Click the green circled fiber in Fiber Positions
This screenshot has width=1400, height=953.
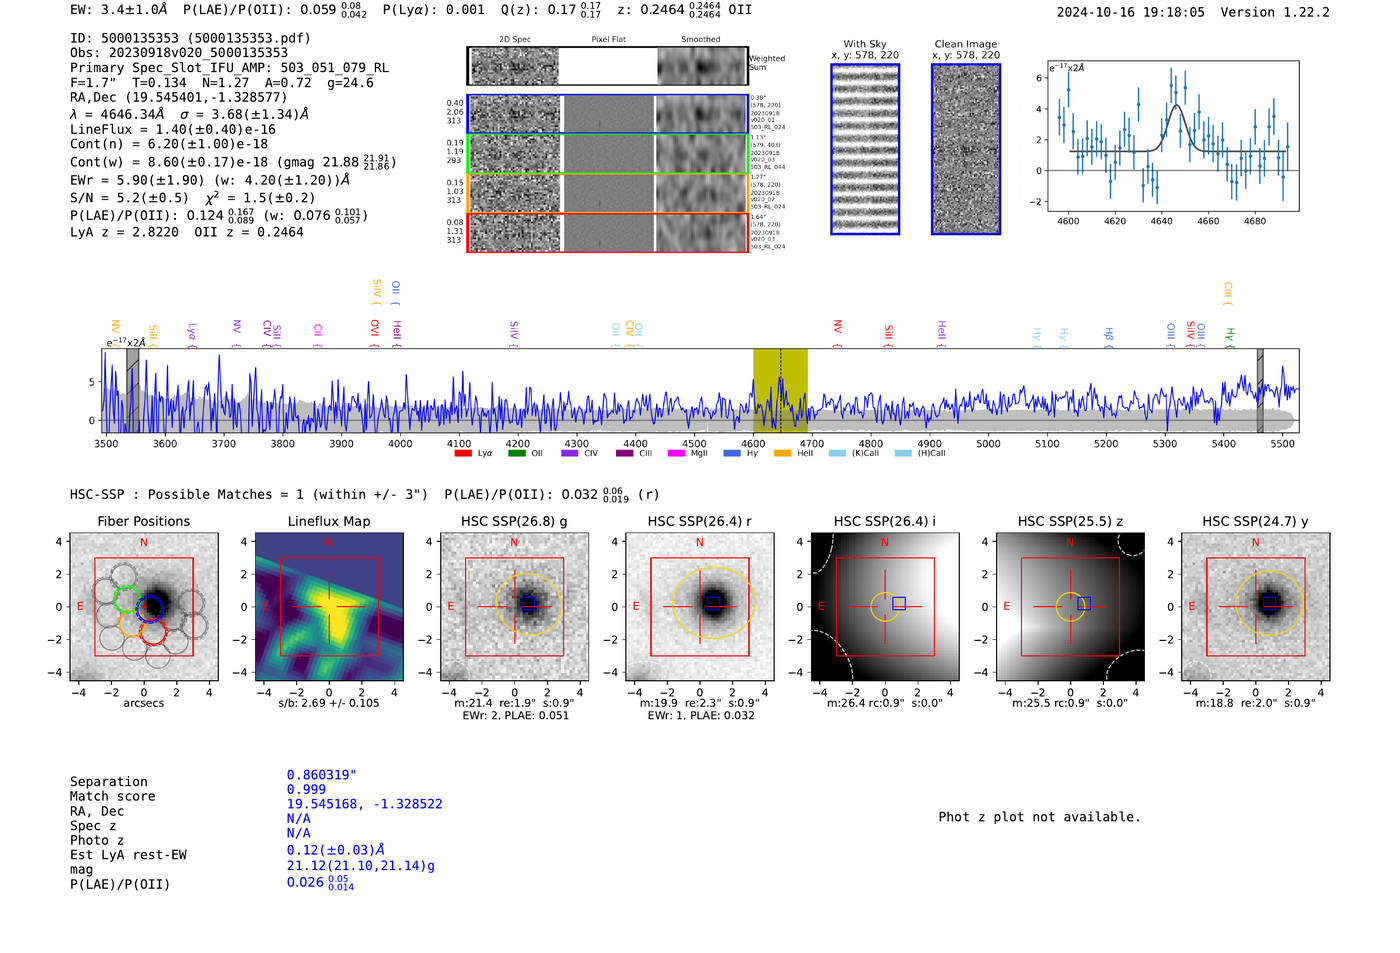pos(126,600)
